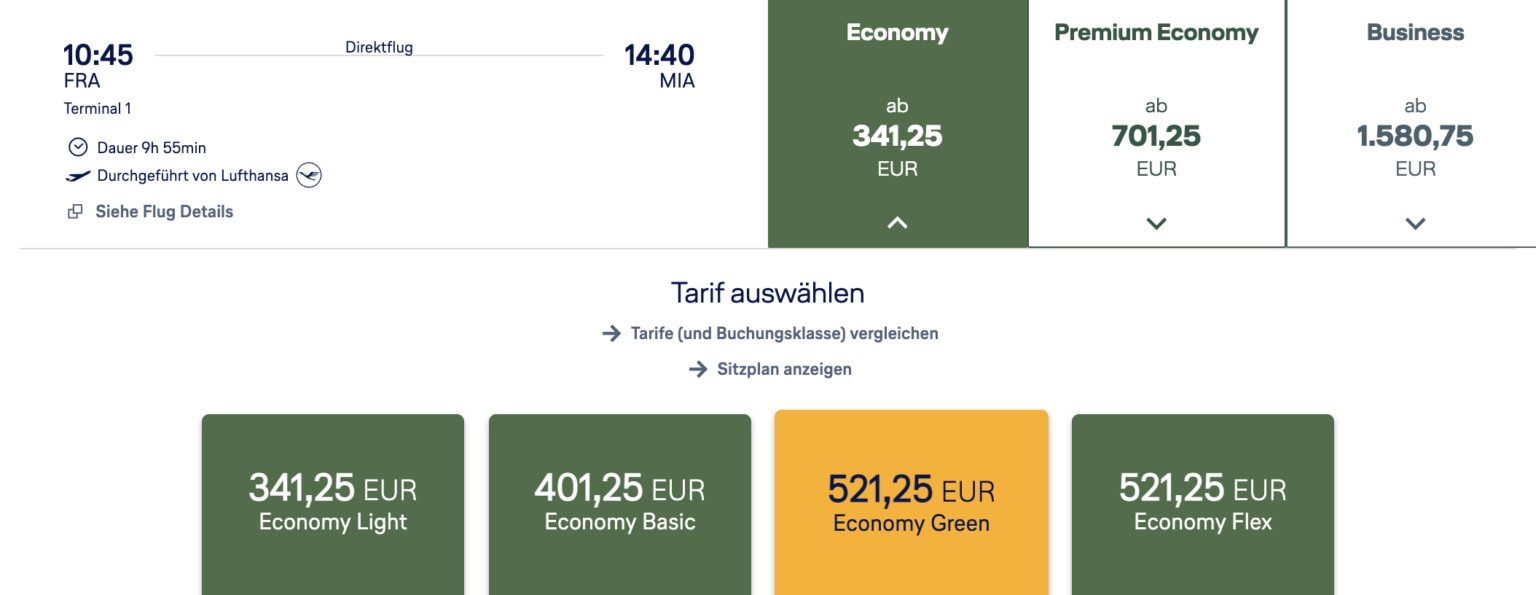
Task: Select the Economy Basic fare priced 401,25 EUR
Action: pyautogui.click(x=619, y=500)
